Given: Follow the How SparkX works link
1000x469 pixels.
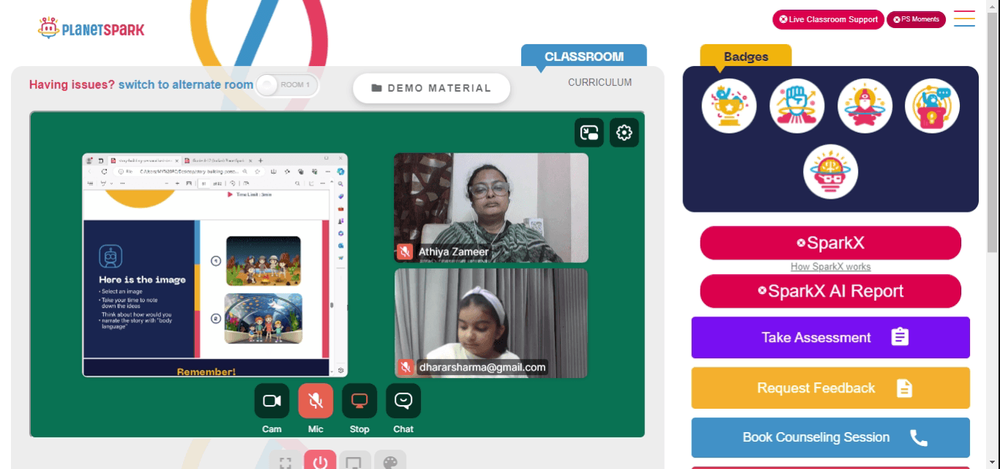Looking at the screenshot, I should pyautogui.click(x=830, y=267).
